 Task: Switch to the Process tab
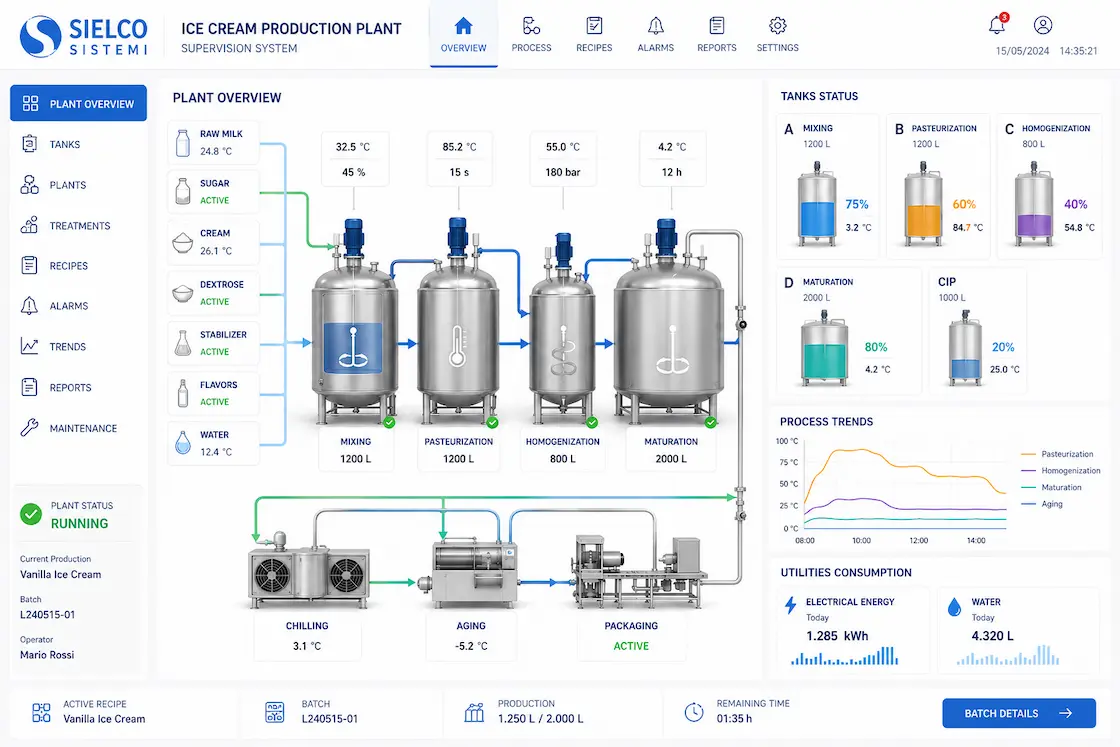tap(531, 34)
